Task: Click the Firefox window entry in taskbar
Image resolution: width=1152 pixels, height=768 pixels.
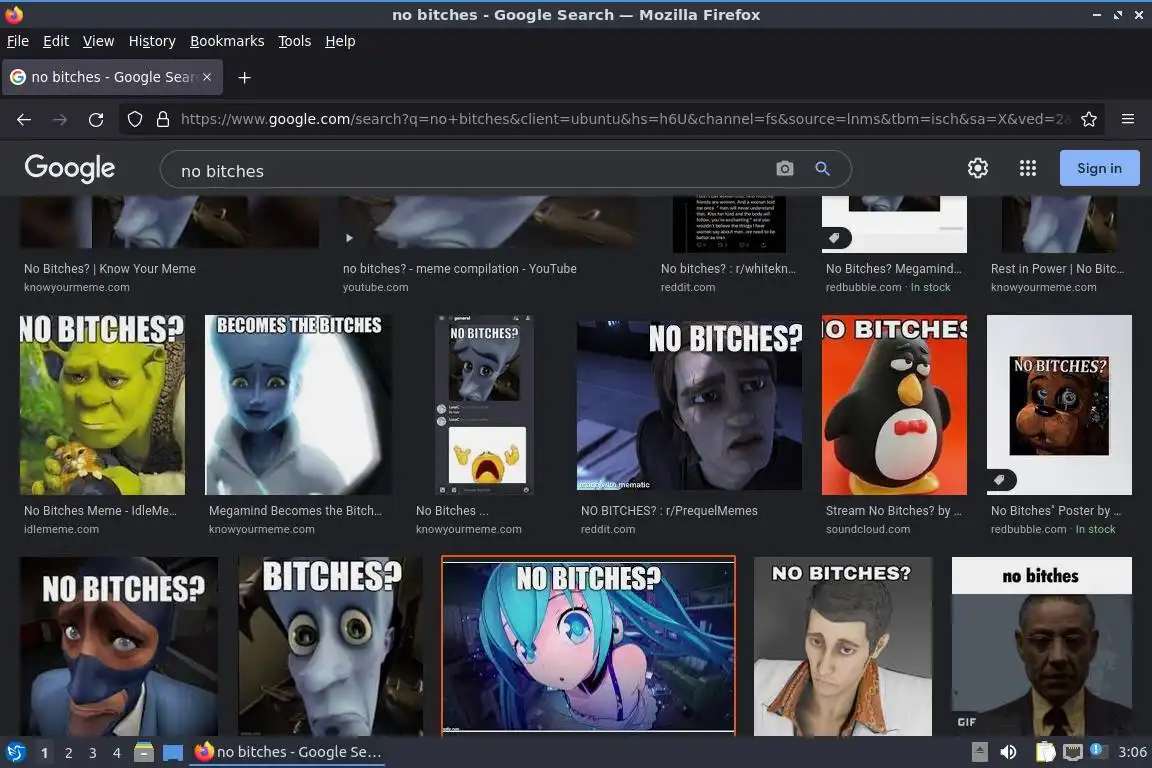Action: tap(287, 753)
